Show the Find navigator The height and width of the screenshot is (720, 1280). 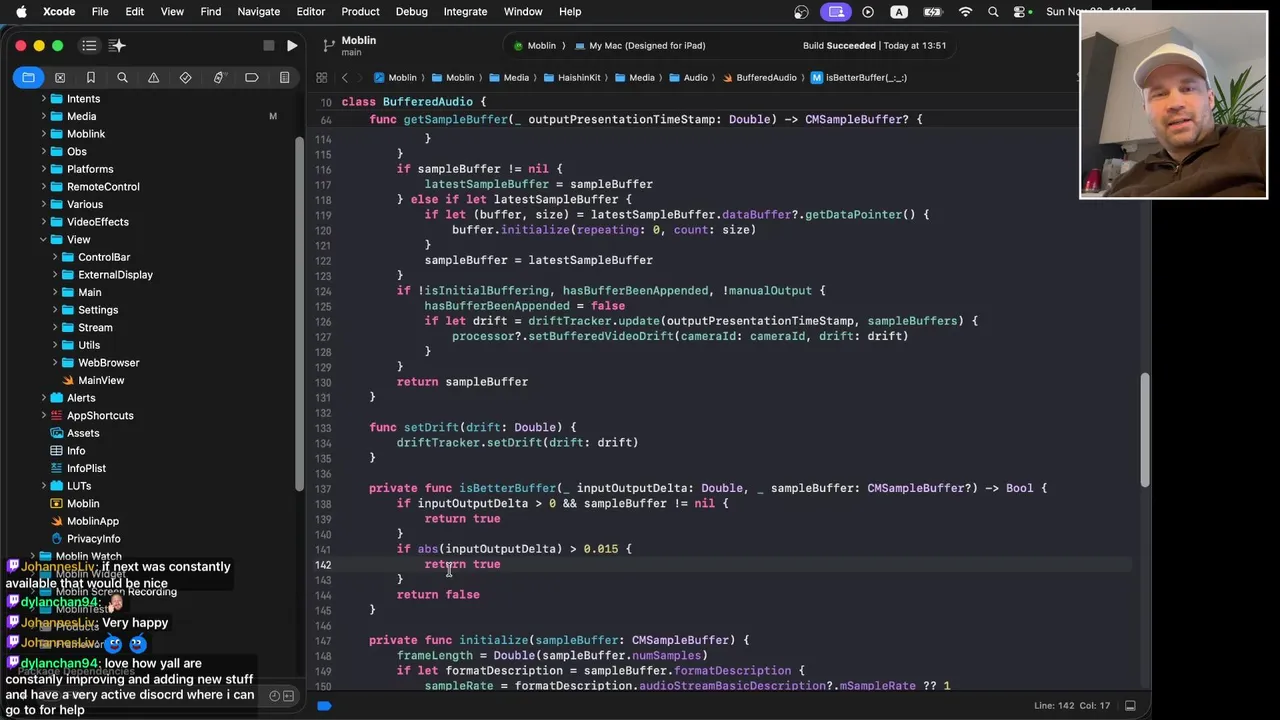click(122, 77)
